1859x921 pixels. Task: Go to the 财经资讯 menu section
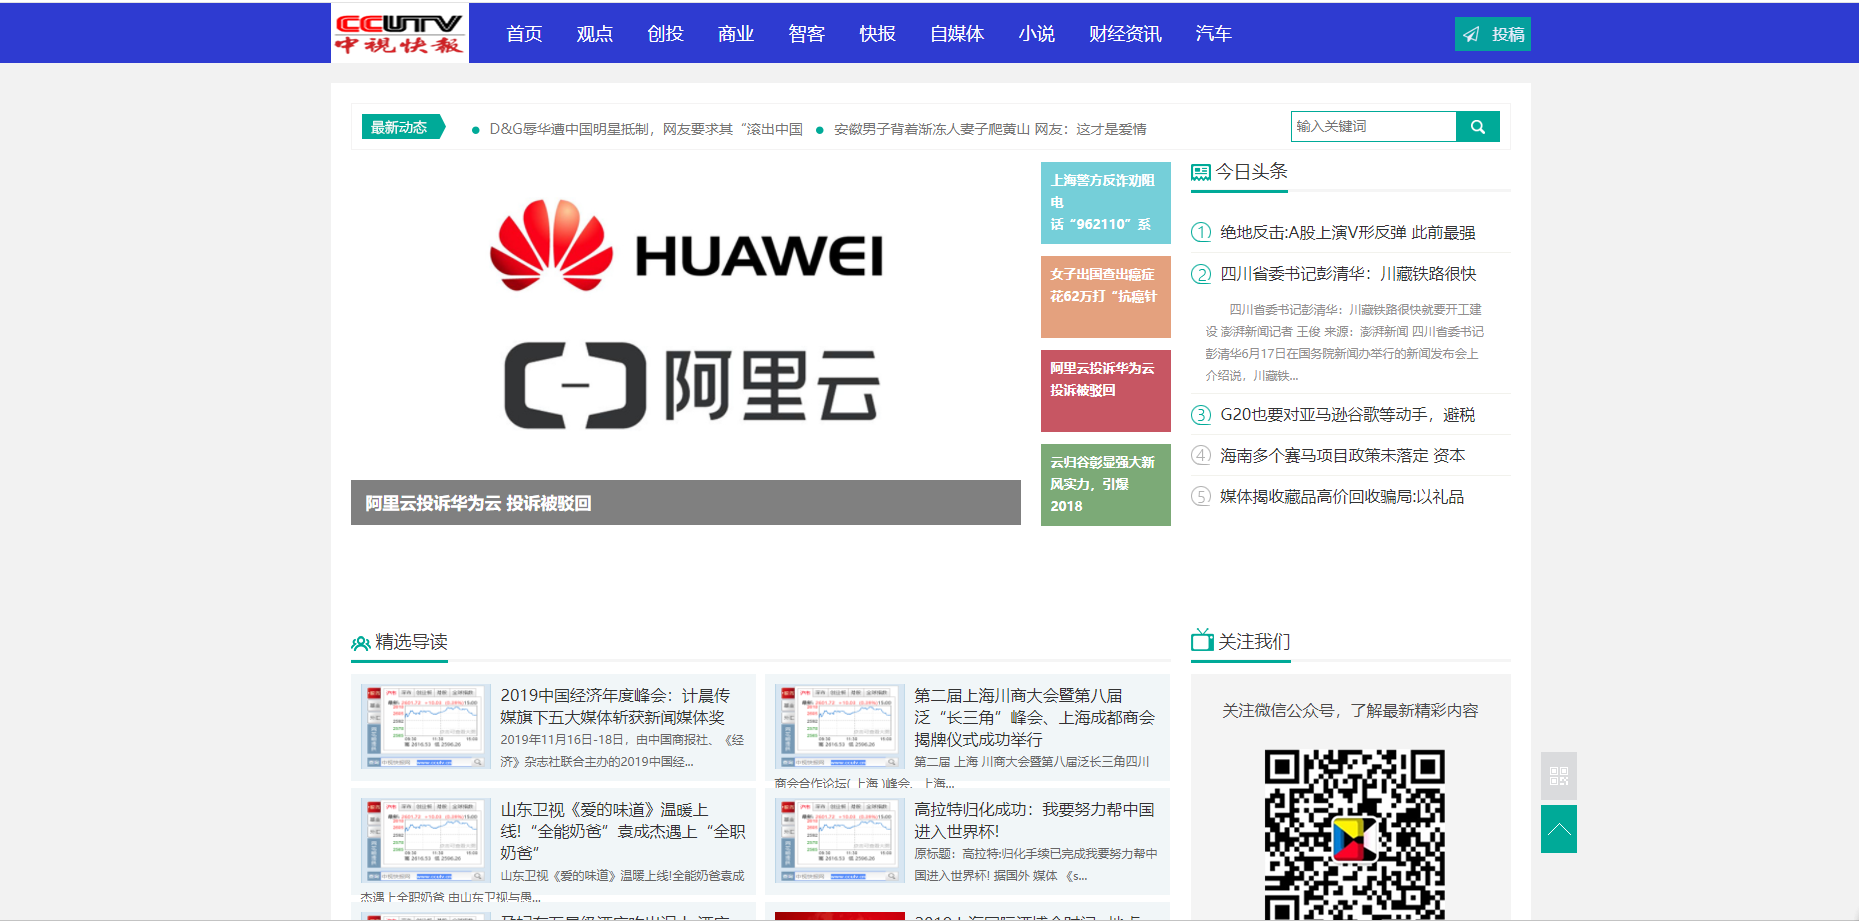[x=1125, y=34]
